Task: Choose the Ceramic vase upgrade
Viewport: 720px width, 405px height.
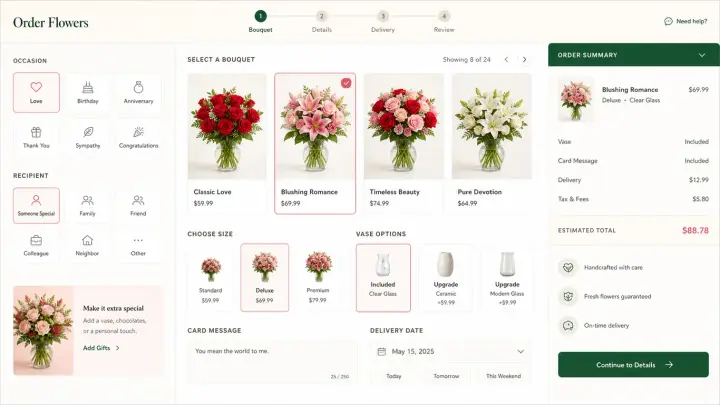Action: point(445,278)
